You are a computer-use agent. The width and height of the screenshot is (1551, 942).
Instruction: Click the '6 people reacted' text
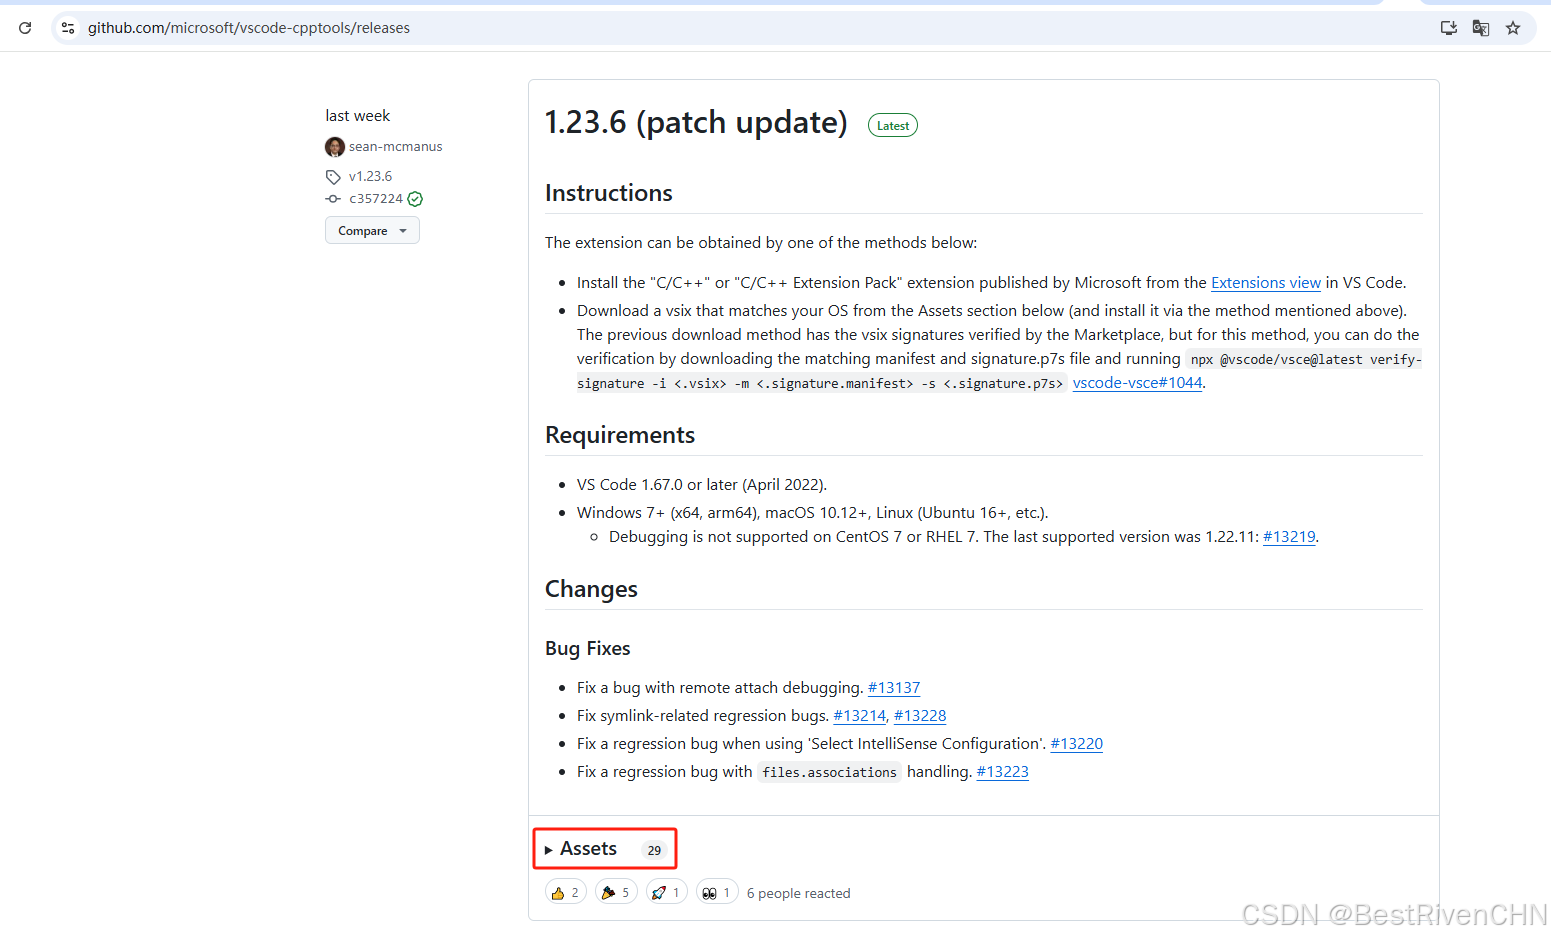[x=799, y=893]
